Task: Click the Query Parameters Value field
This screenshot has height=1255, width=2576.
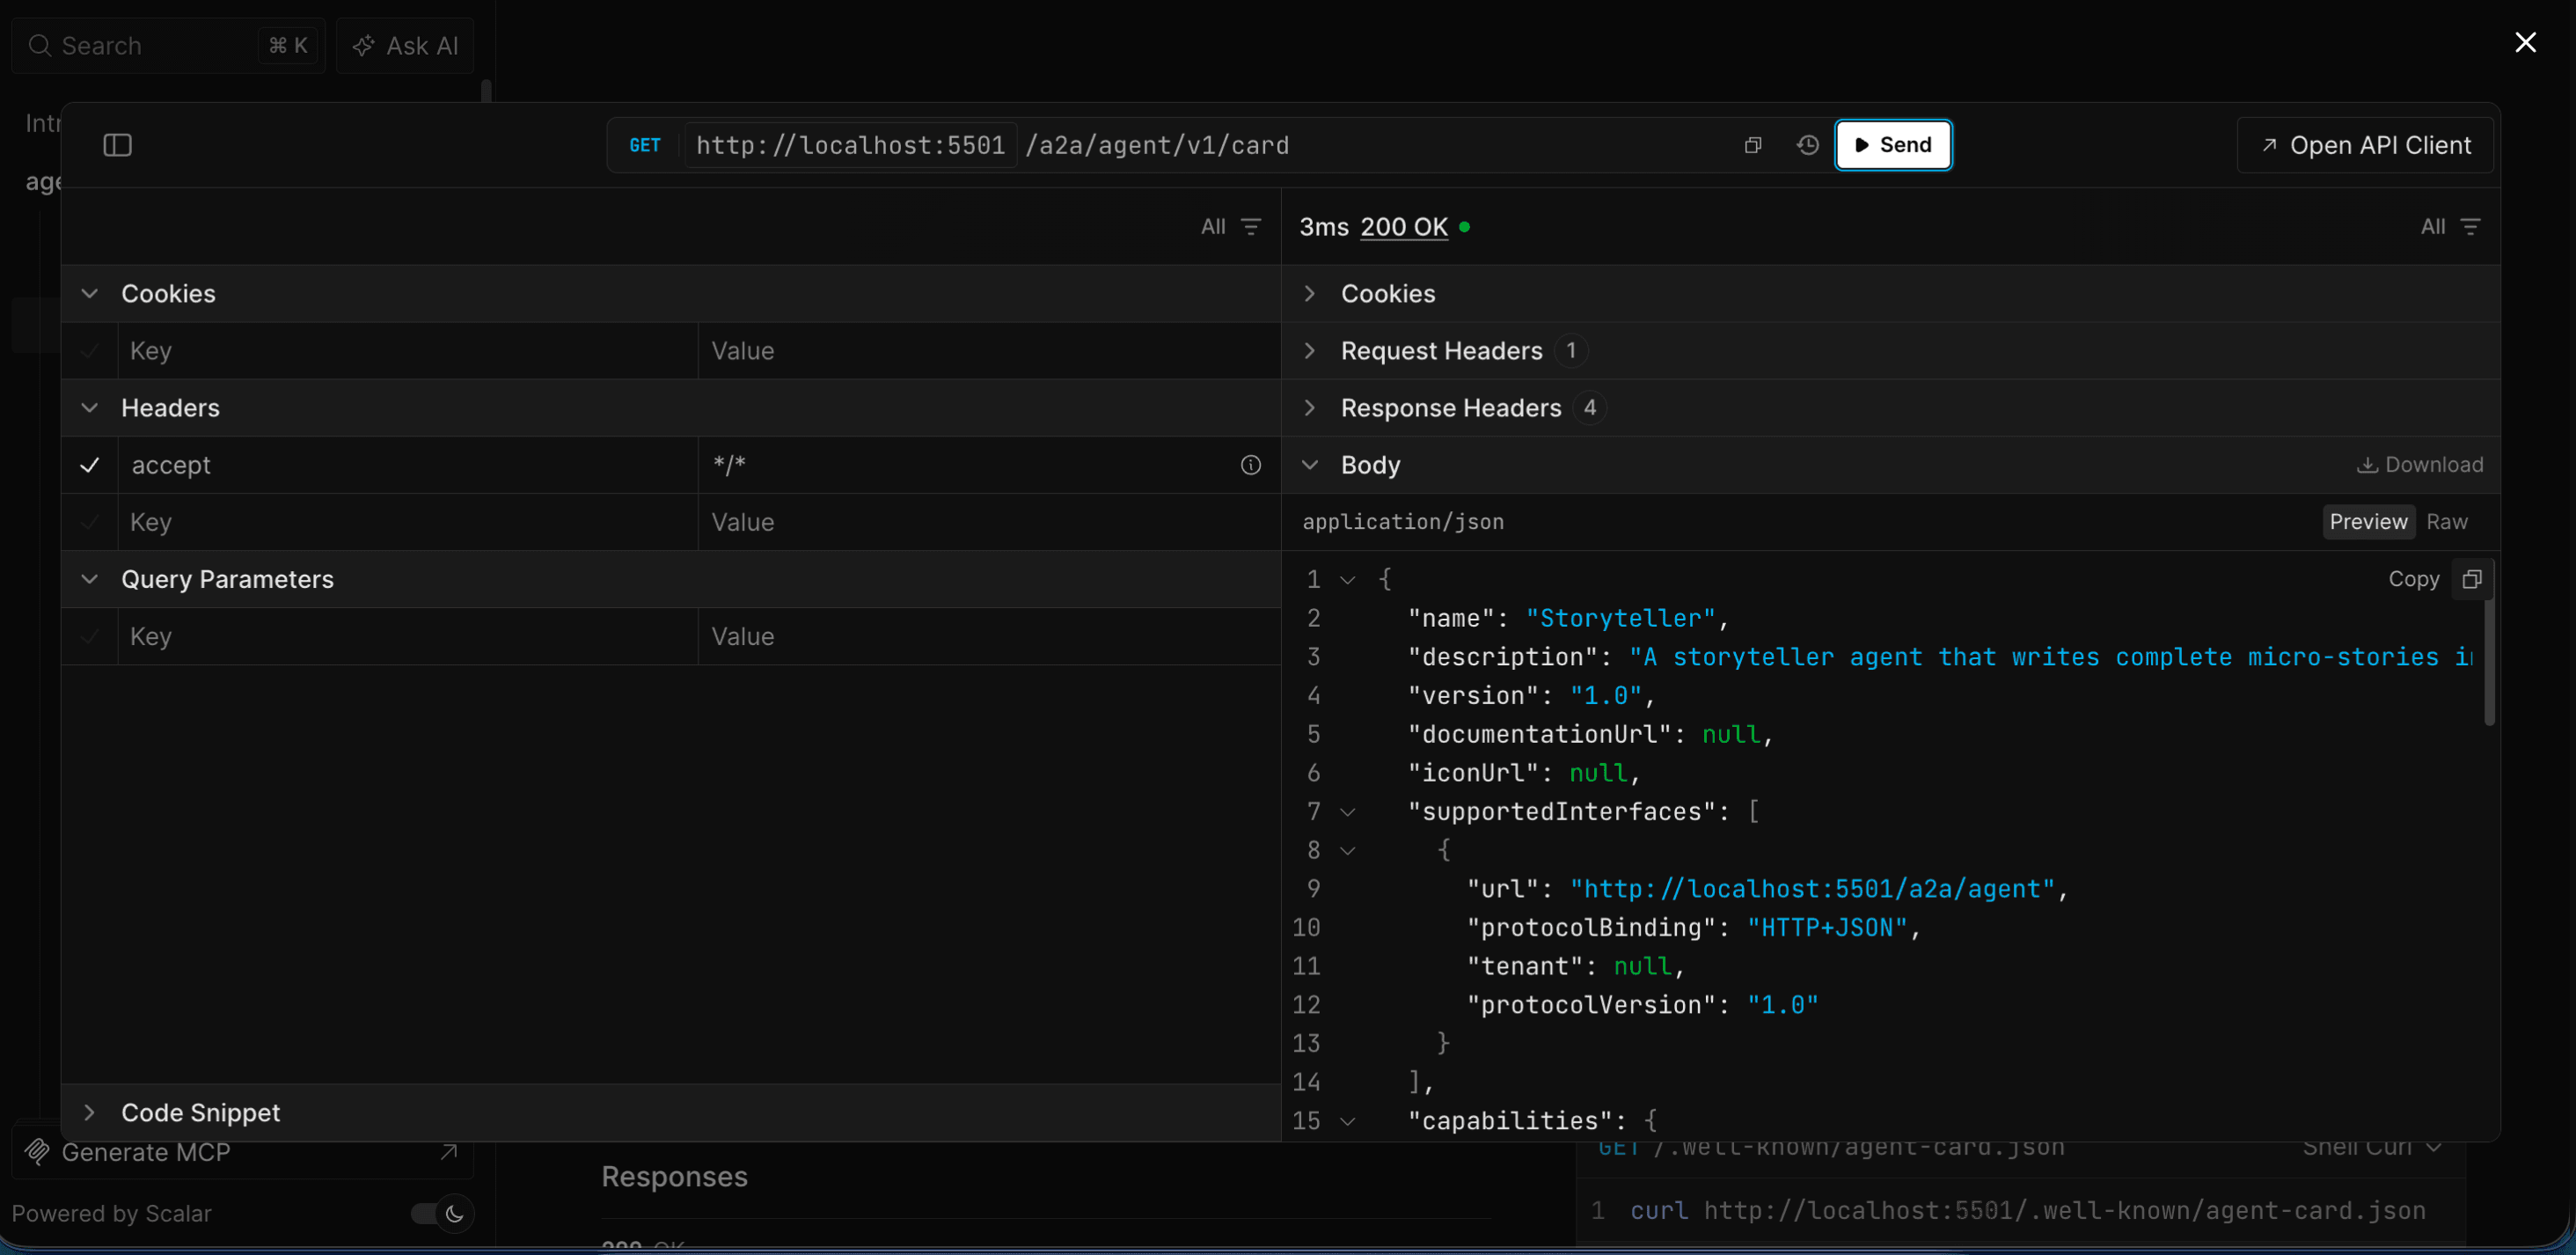Action: pyautogui.click(x=989, y=636)
